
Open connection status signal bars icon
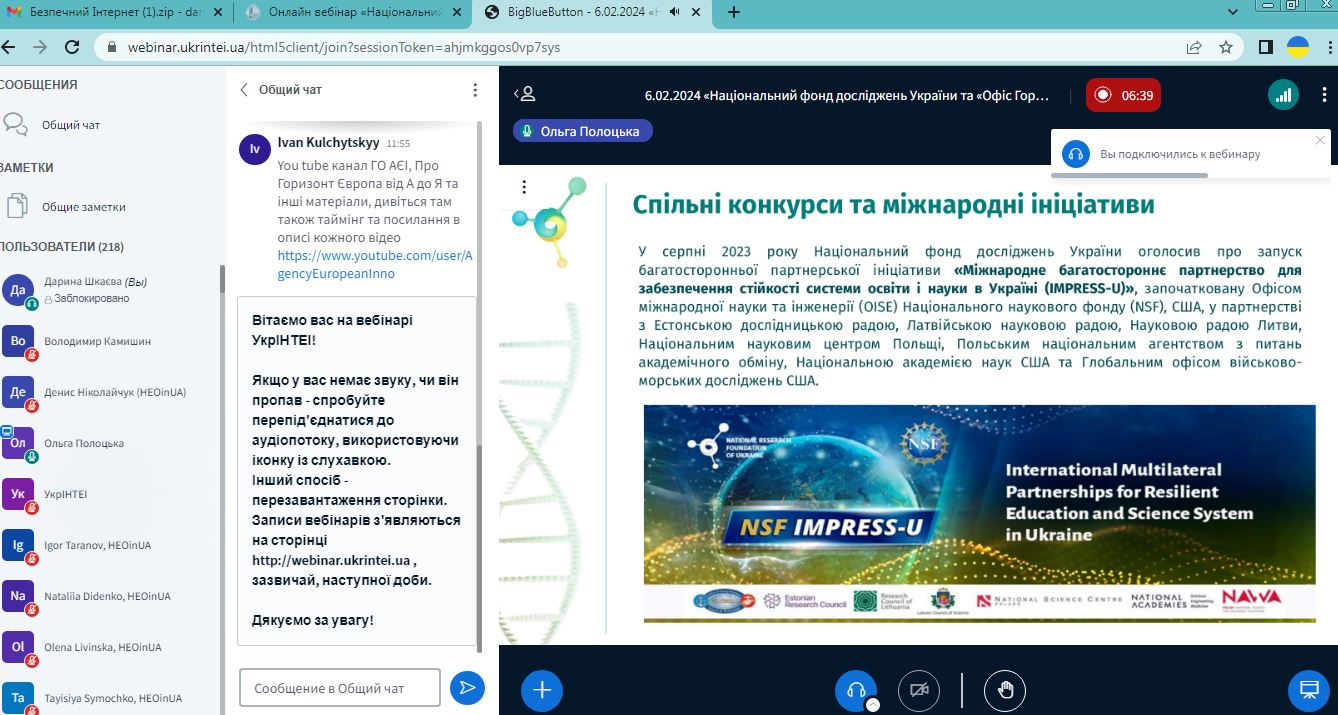(1283, 95)
